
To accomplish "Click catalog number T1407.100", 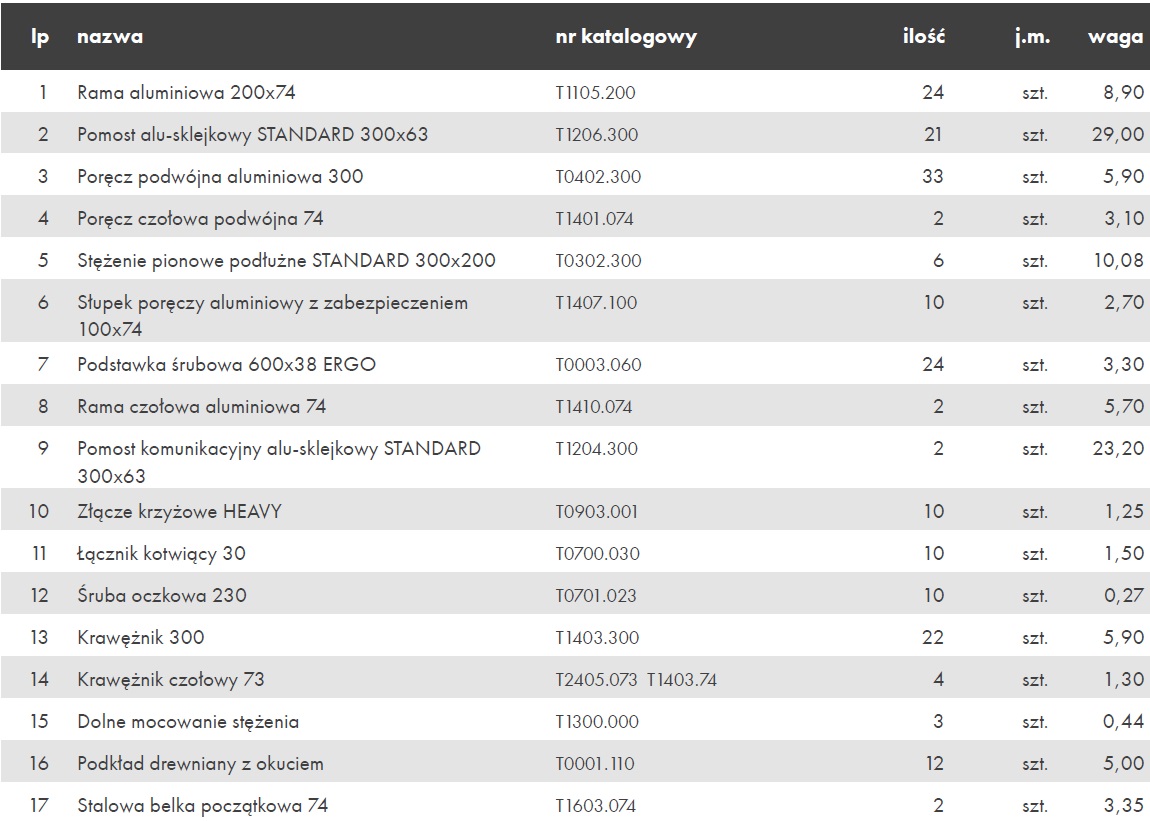I will point(596,302).
